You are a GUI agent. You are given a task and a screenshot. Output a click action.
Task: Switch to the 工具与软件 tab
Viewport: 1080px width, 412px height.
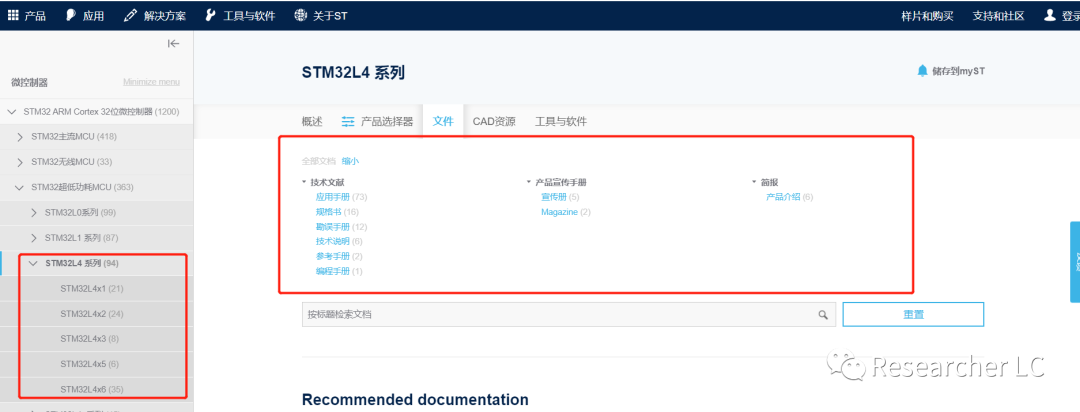[561, 121]
